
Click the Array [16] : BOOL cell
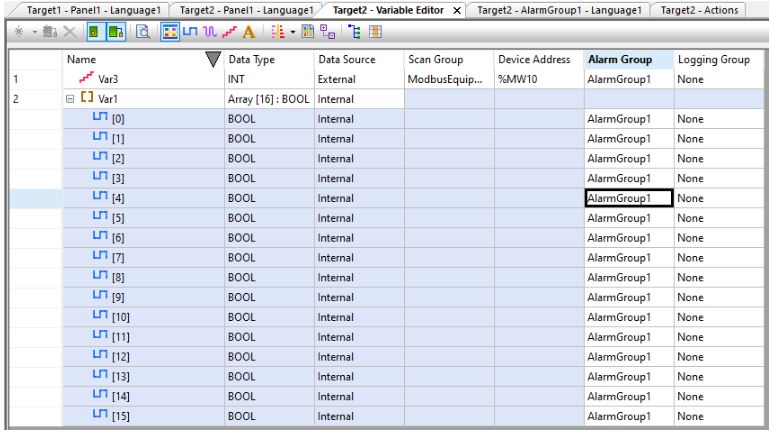[x=269, y=99]
